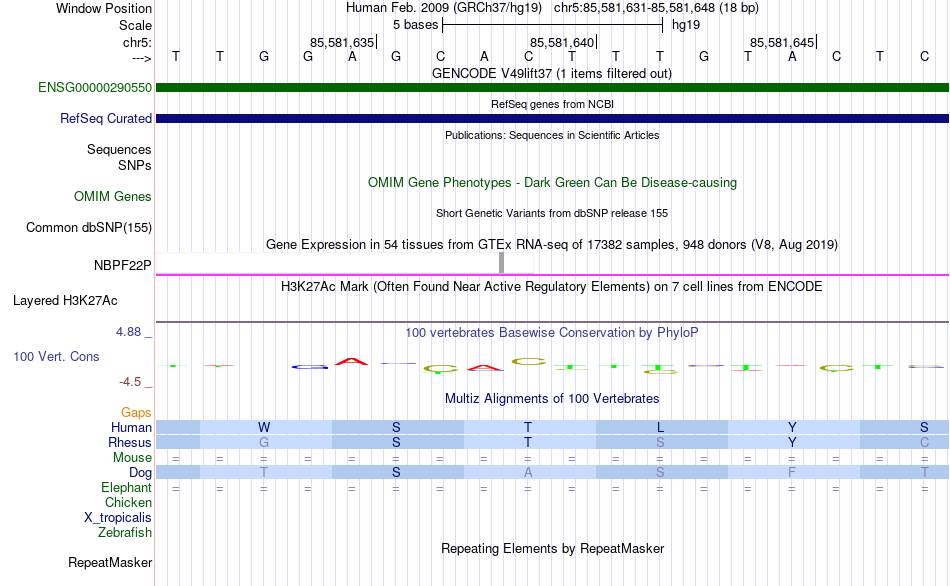Click the Sequences track label

(119, 149)
